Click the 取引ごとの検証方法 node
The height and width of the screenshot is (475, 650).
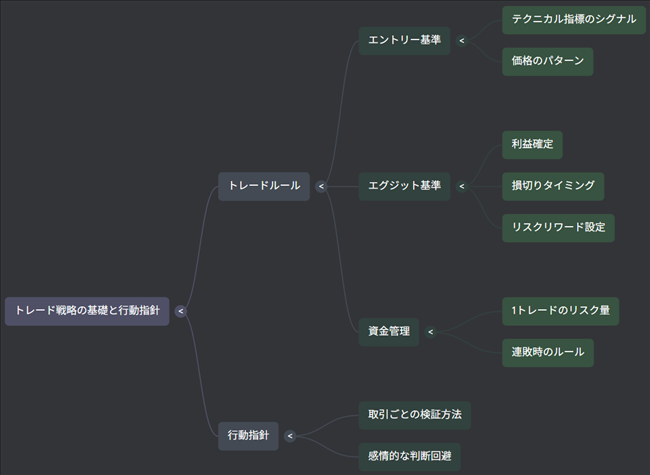point(414,414)
